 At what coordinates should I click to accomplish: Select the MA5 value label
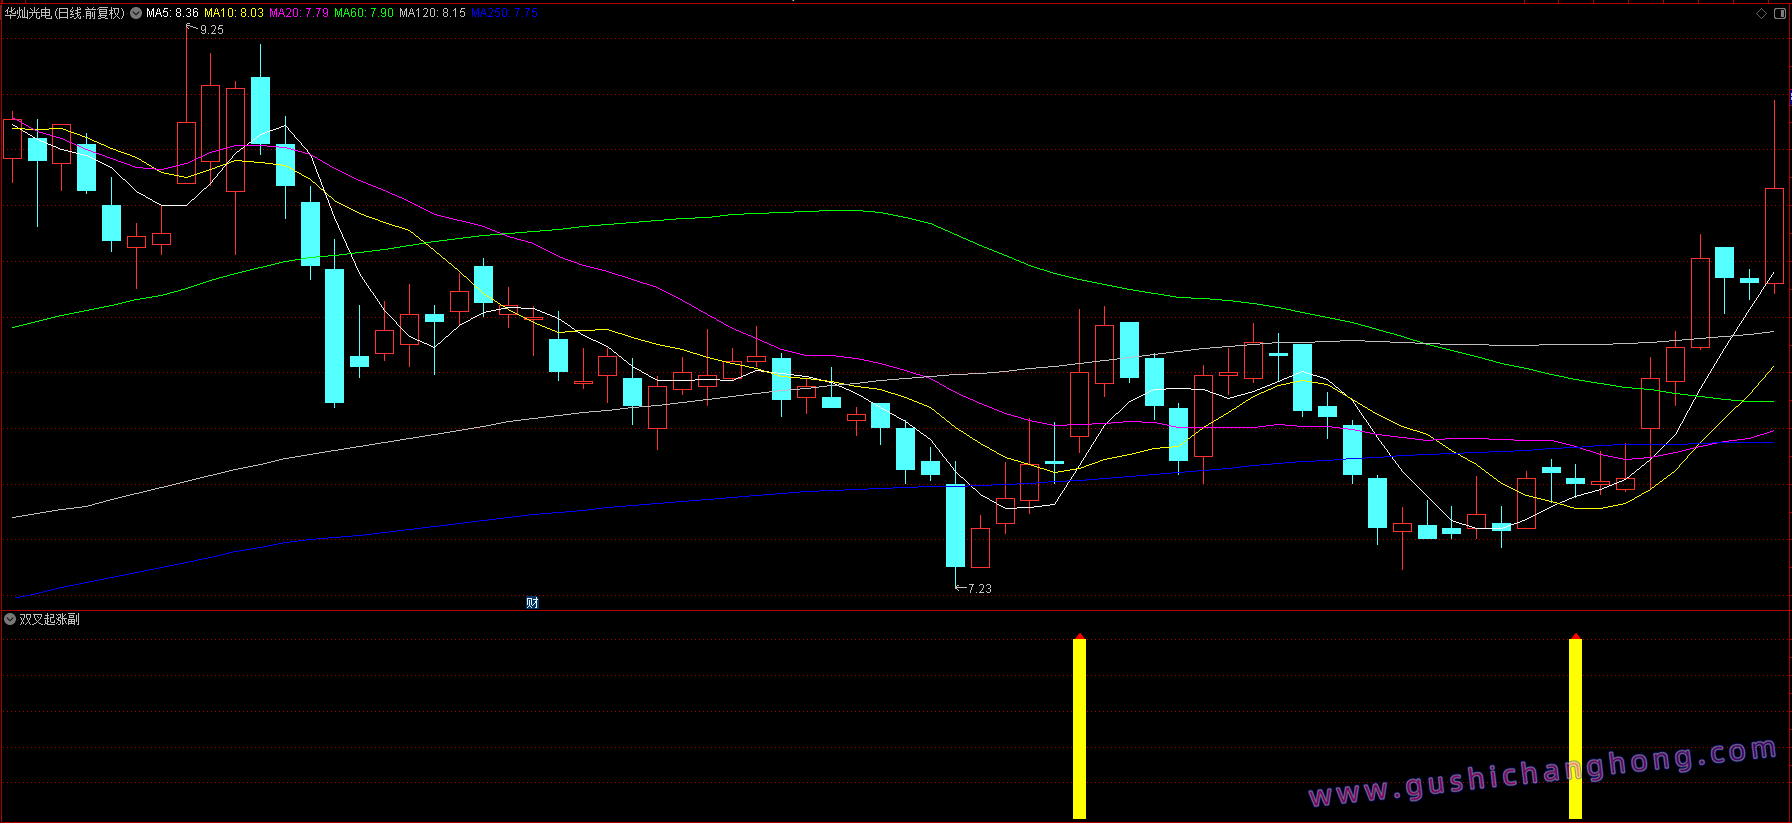172,13
